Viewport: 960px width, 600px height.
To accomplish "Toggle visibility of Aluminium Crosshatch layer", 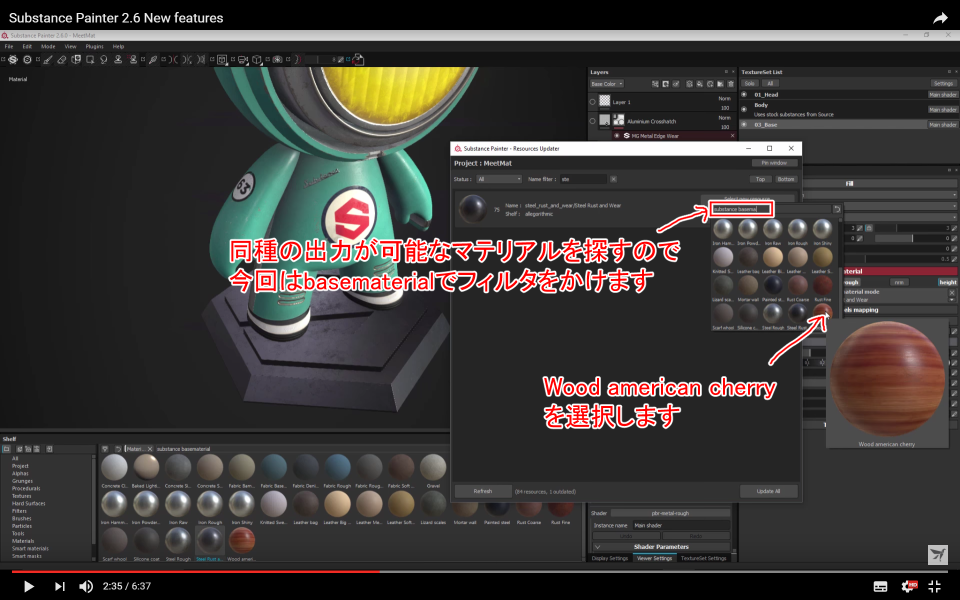I will [593, 121].
